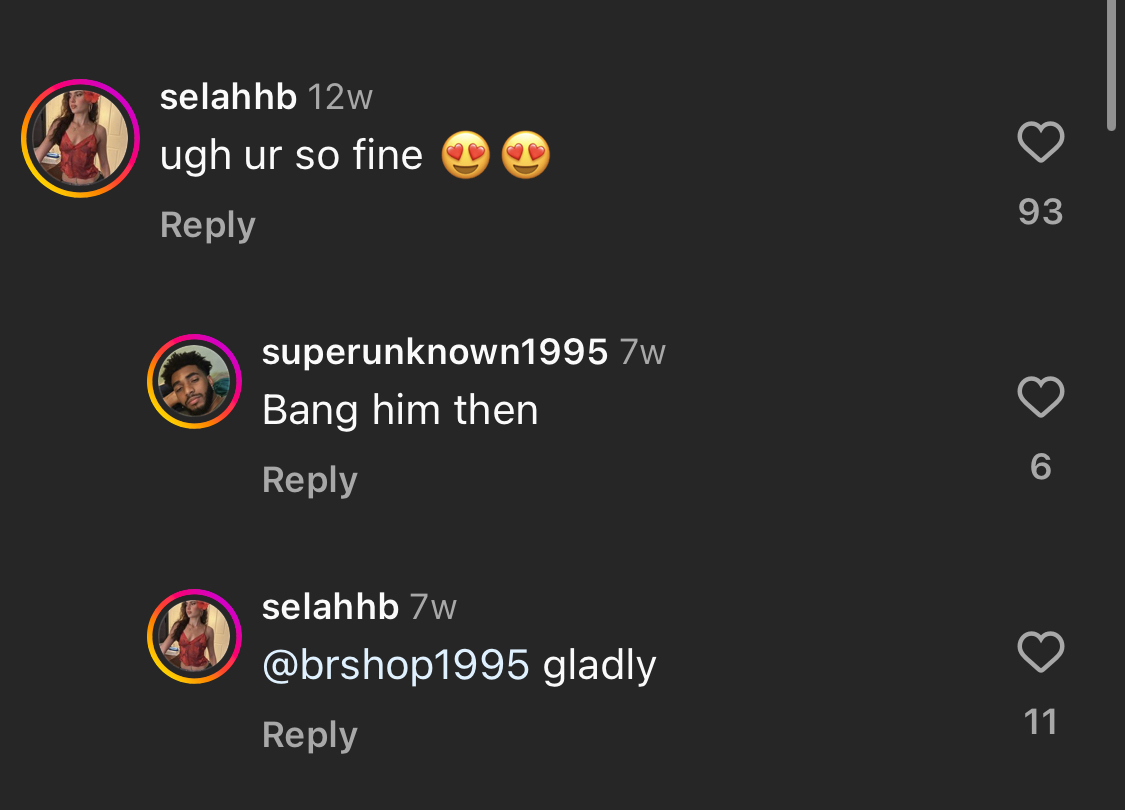Viewport: 1125px width, 810px height.
Task: Open selahhb's avatar on the top comment
Action: [x=80, y=138]
